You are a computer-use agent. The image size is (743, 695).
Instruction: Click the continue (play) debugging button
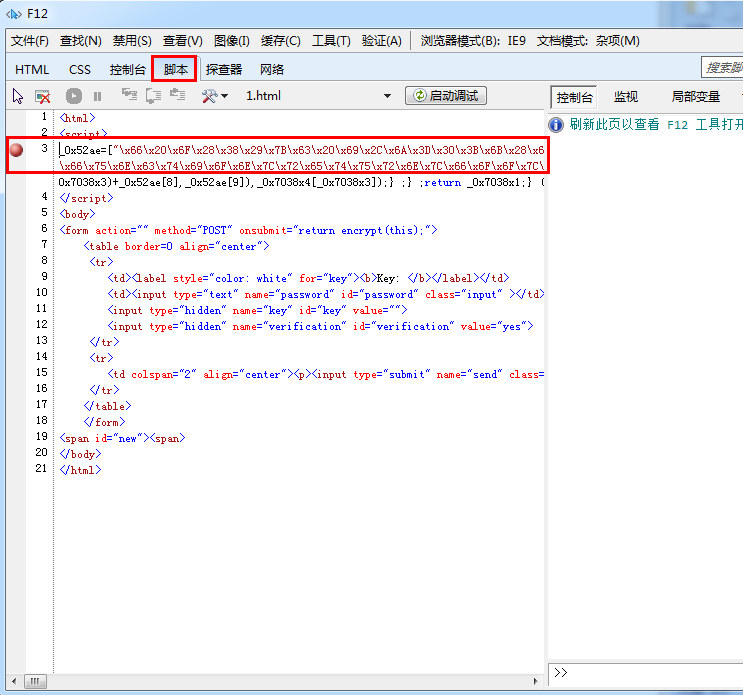tap(73, 96)
